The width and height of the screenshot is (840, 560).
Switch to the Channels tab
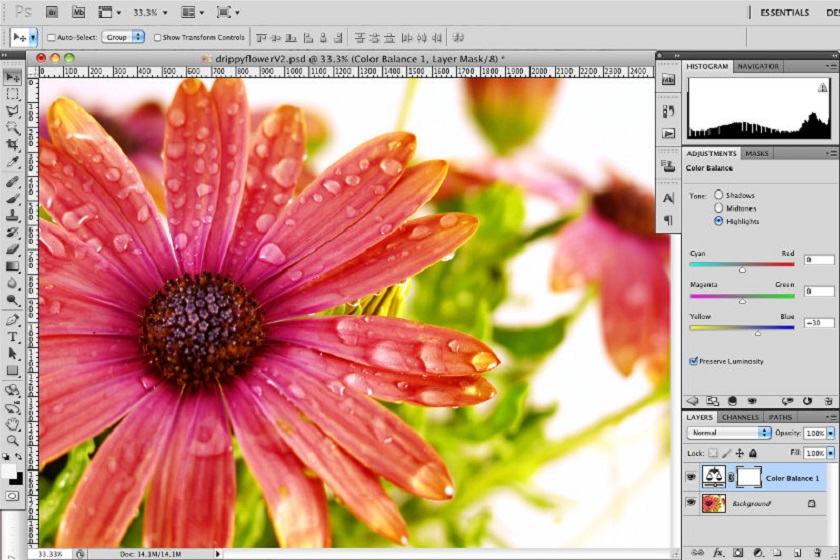point(740,417)
